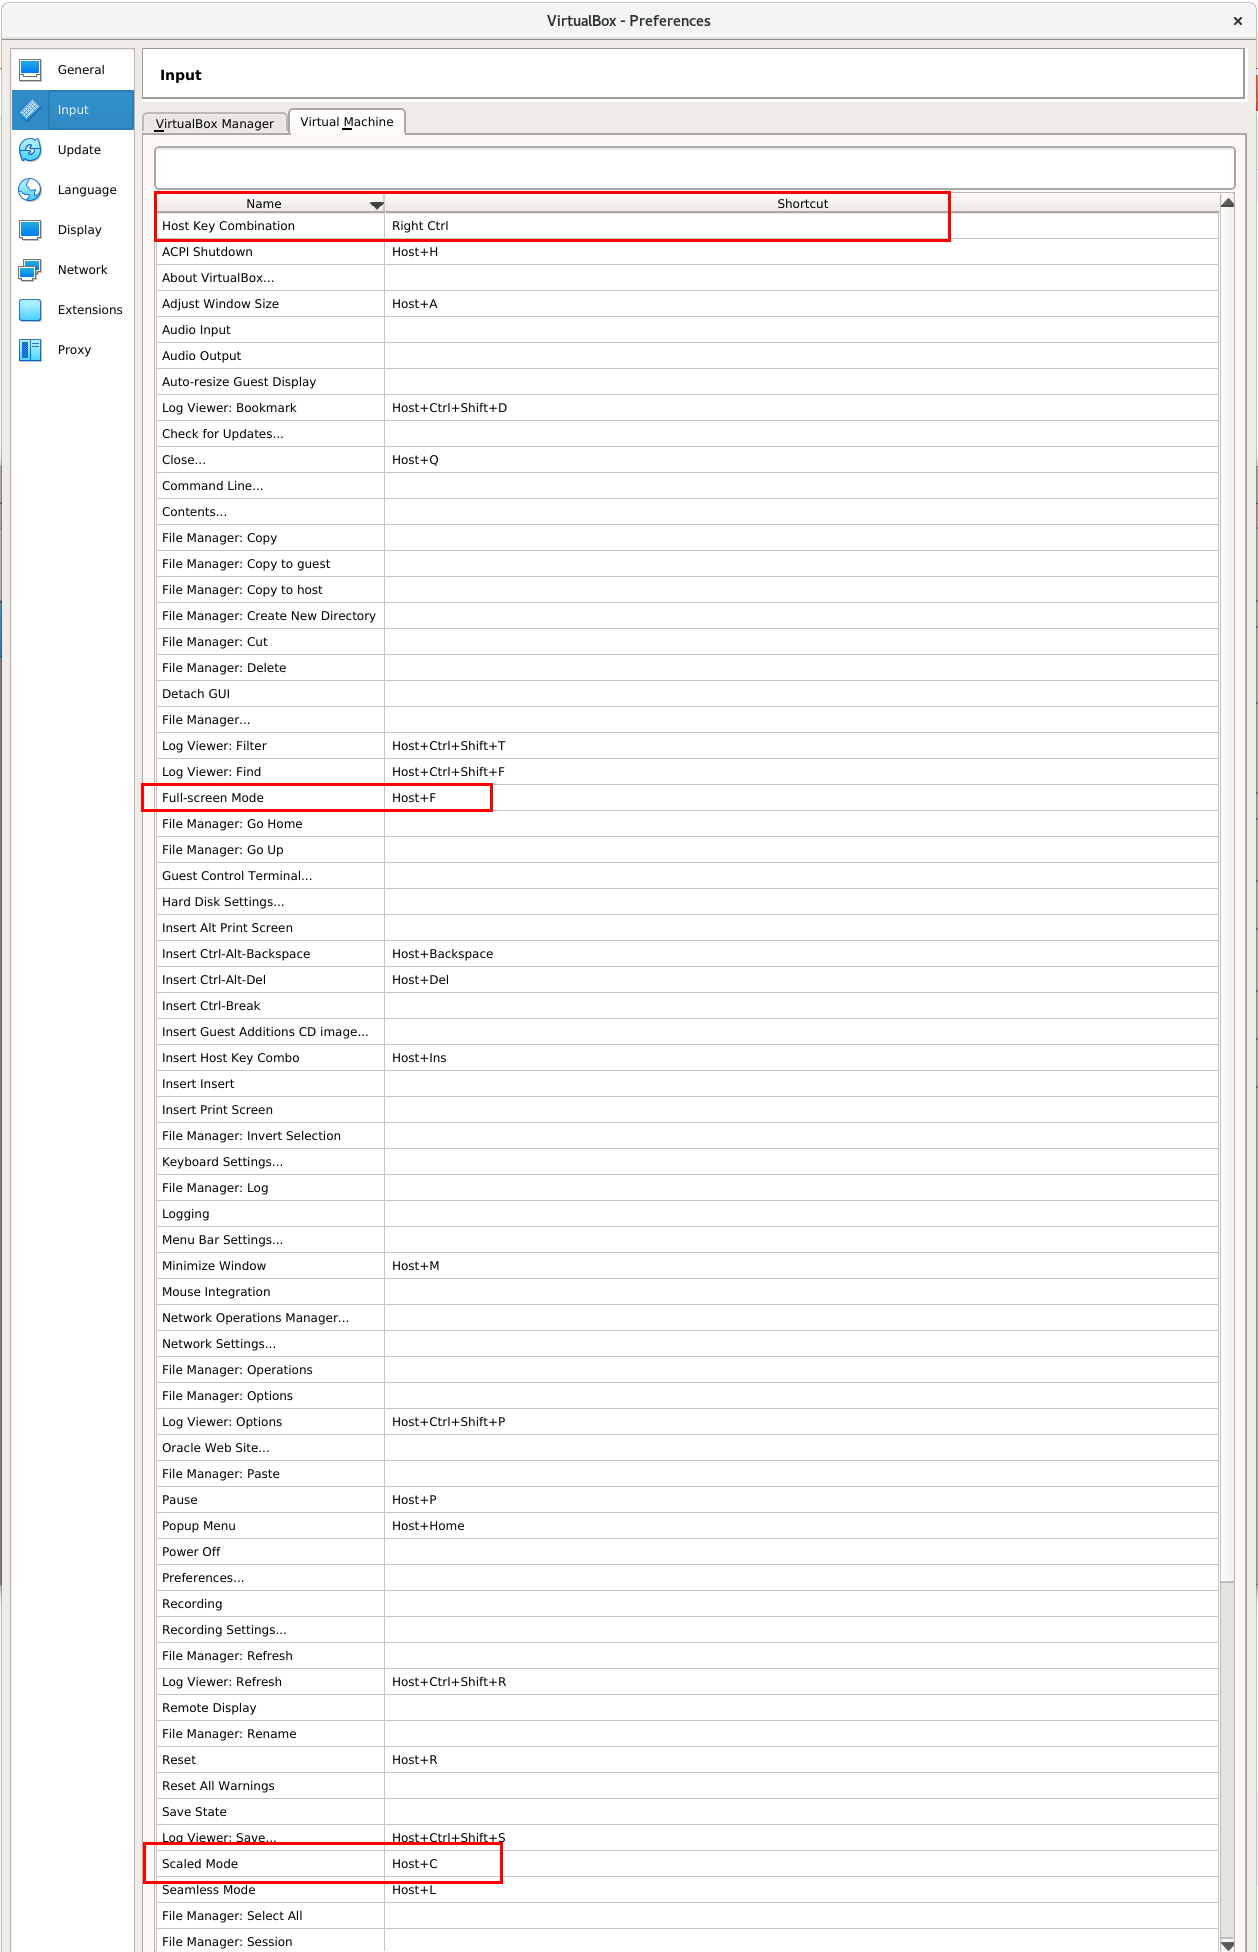Click the Proxy icon in sidebar

click(x=30, y=350)
